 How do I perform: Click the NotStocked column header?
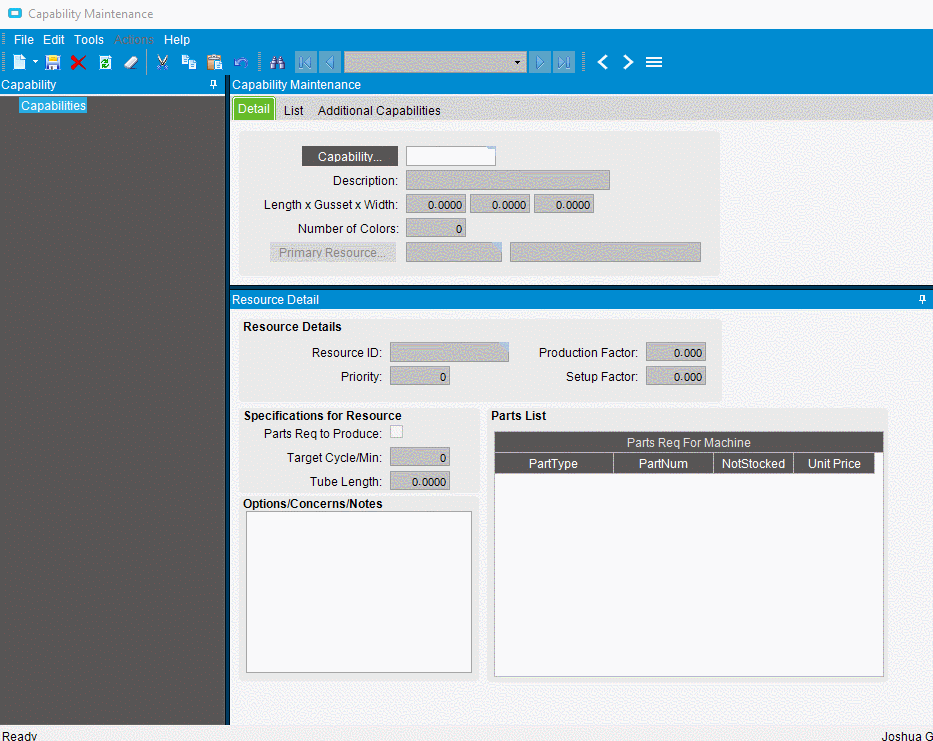point(753,463)
